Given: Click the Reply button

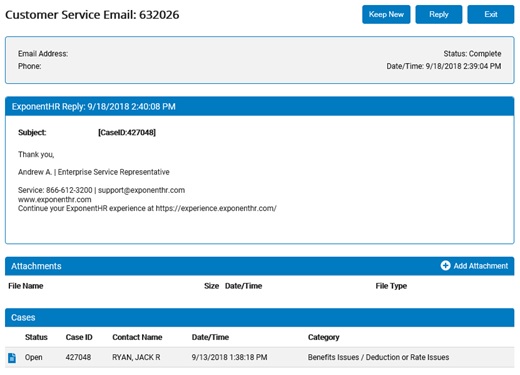Looking at the screenshot, I should click(x=439, y=14).
